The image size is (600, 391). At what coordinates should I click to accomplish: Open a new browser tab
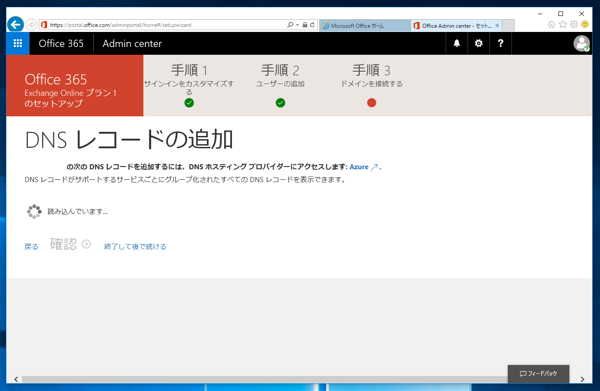click(508, 26)
